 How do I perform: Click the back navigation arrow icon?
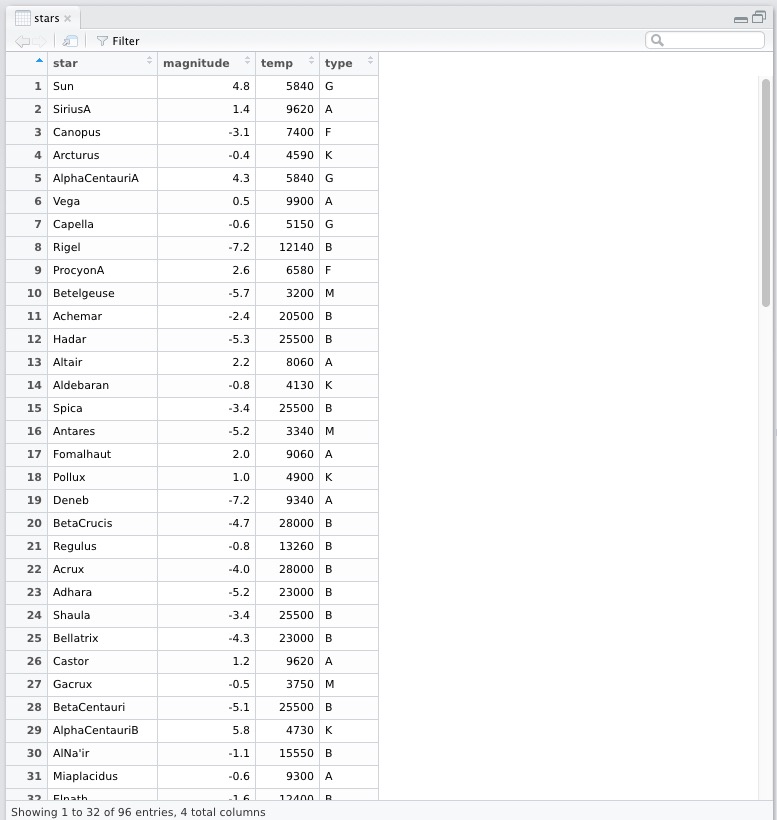click(21, 41)
